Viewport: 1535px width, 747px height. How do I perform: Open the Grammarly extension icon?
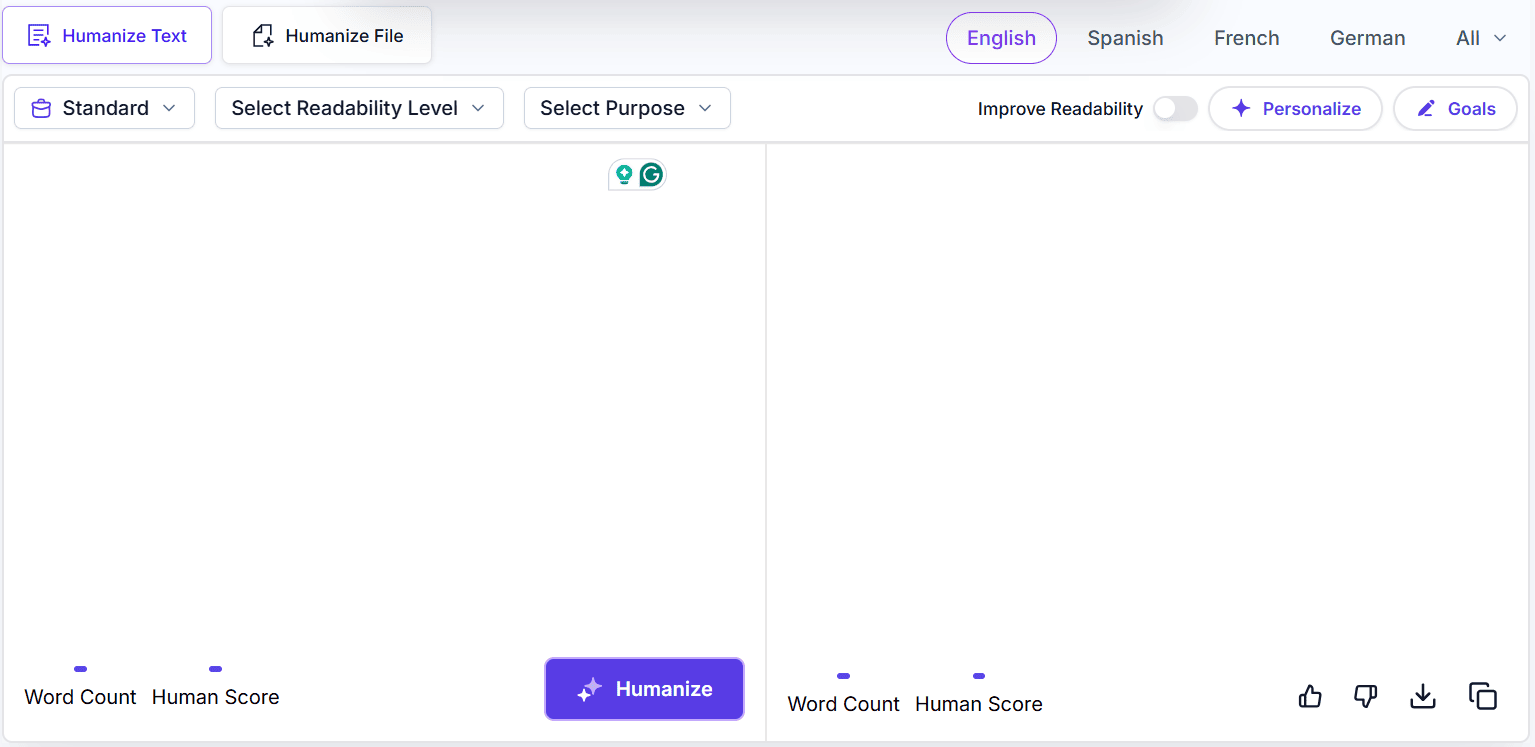pyautogui.click(x=651, y=175)
